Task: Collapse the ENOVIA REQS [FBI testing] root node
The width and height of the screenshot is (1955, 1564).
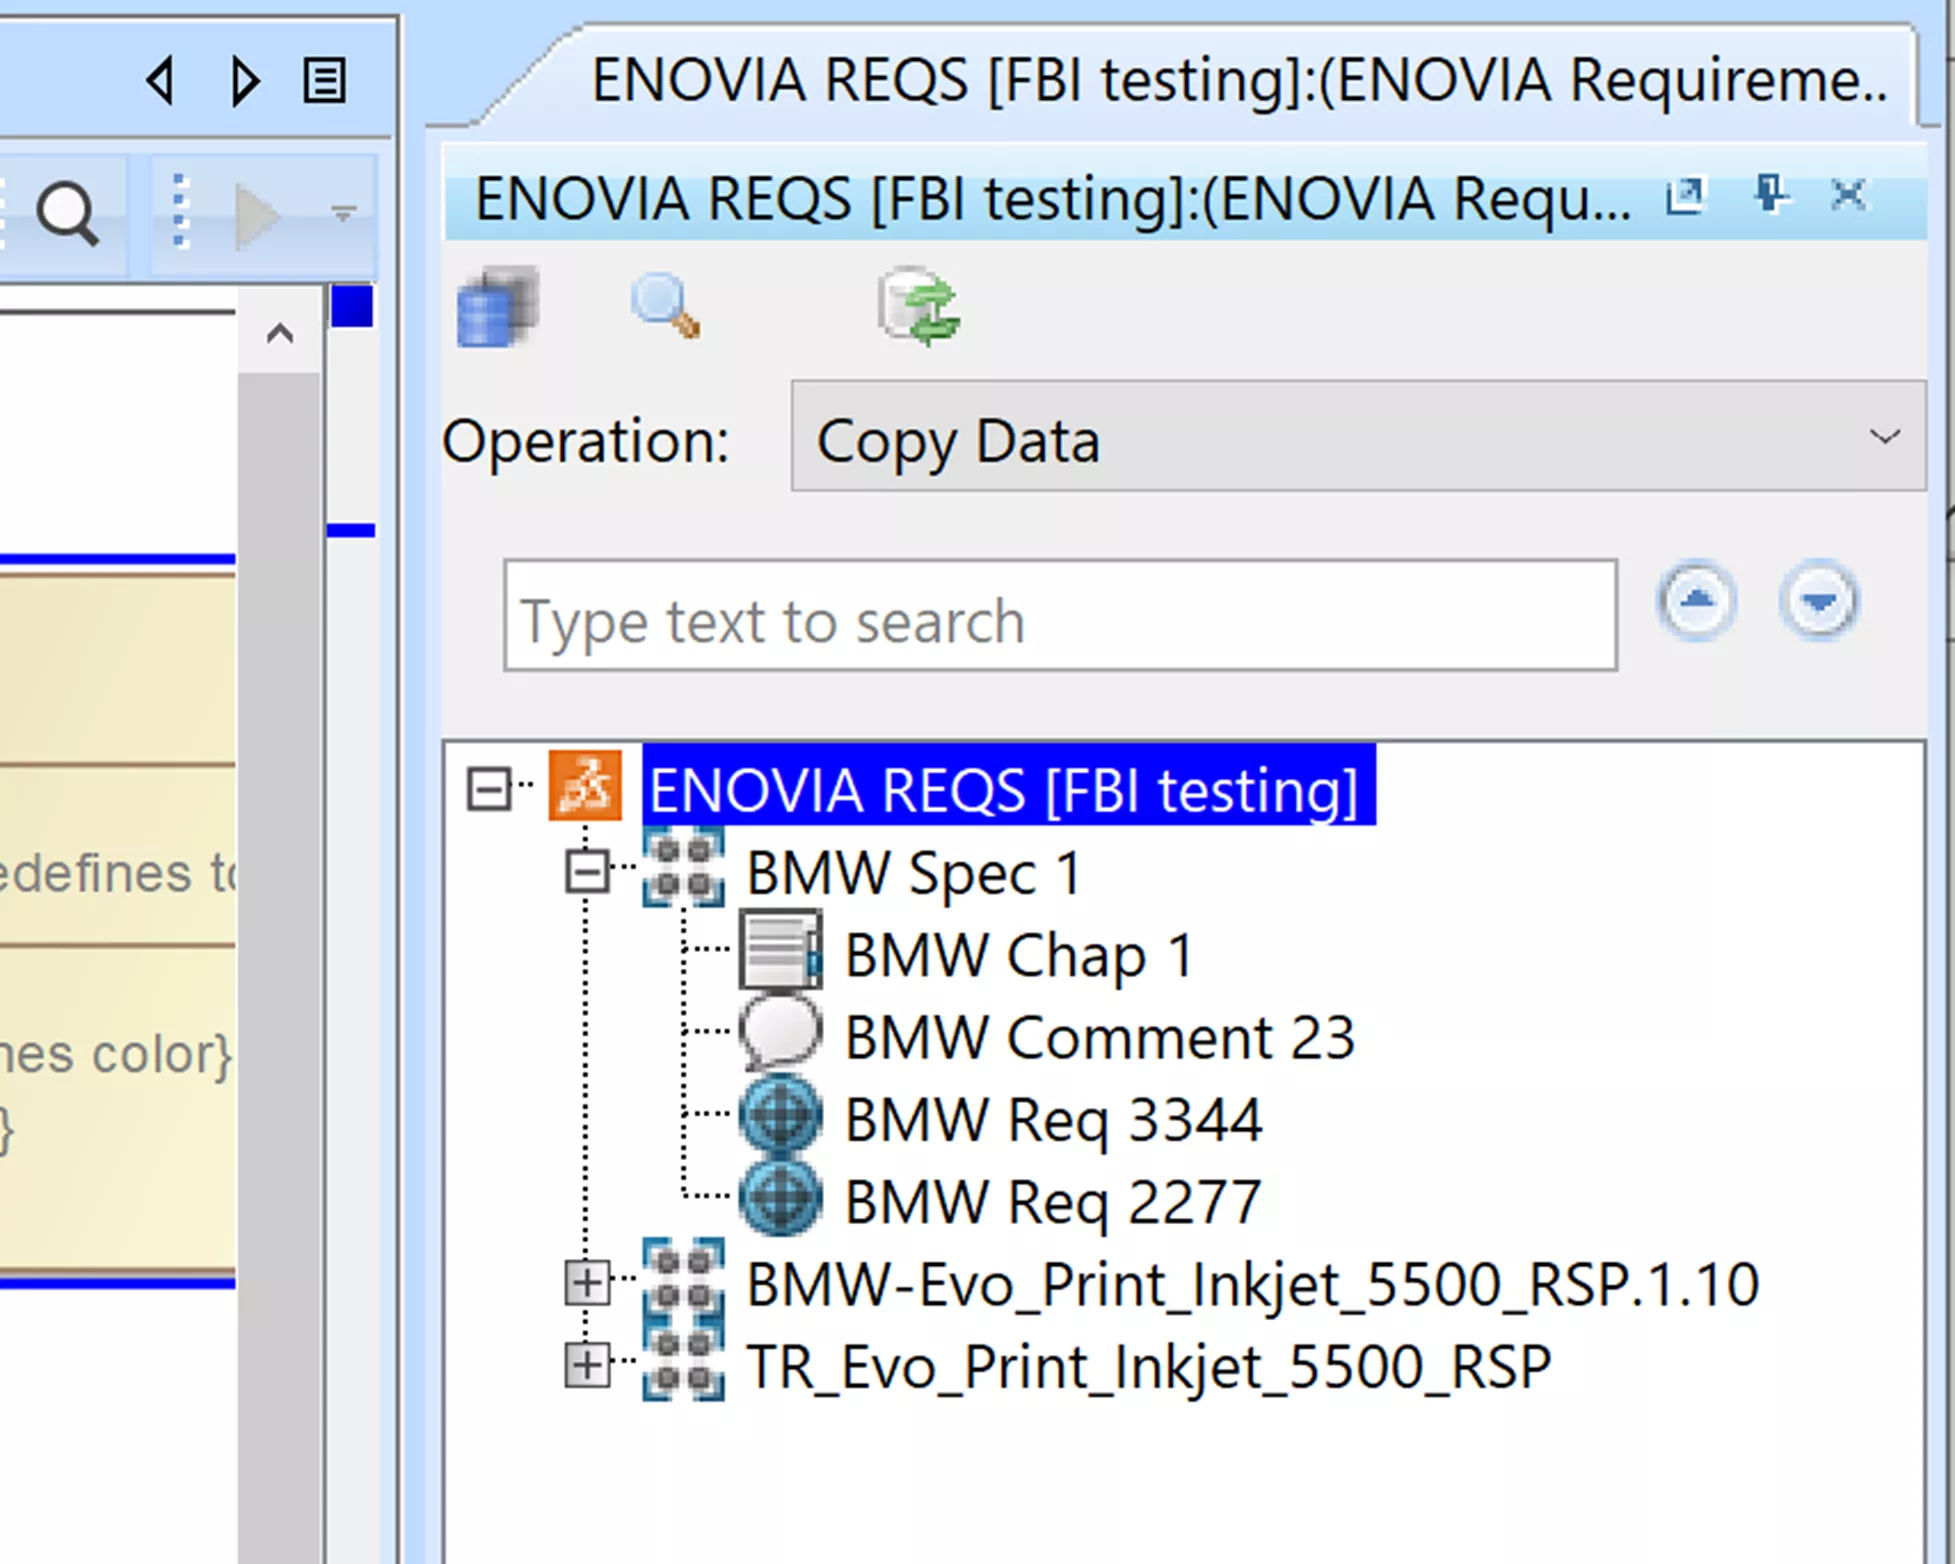Action: tap(489, 789)
